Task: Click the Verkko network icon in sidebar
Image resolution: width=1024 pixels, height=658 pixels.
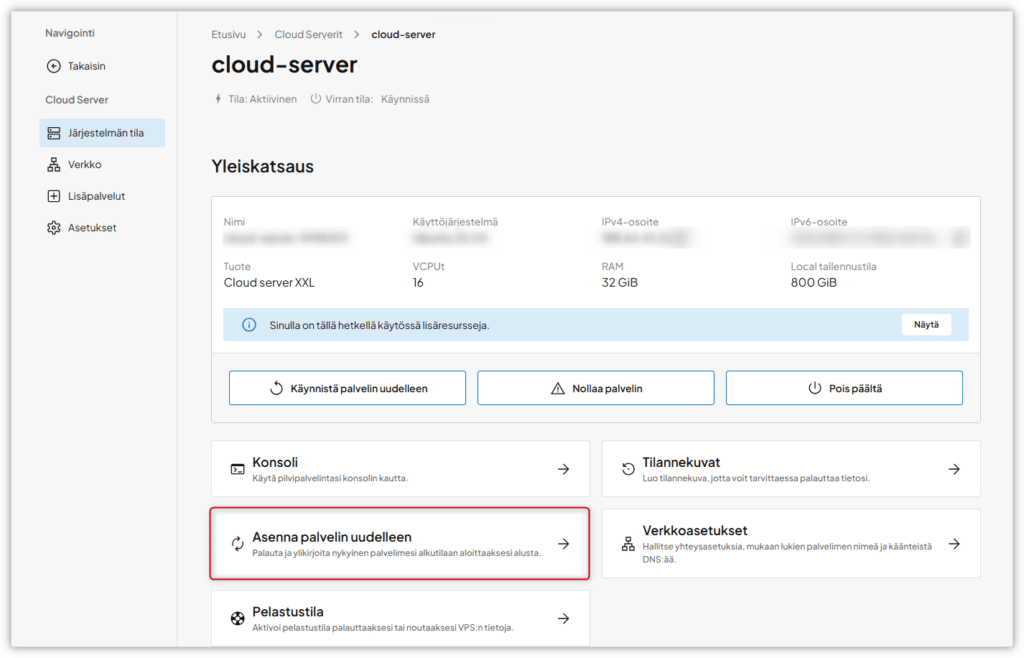Action: click(54, 165)
